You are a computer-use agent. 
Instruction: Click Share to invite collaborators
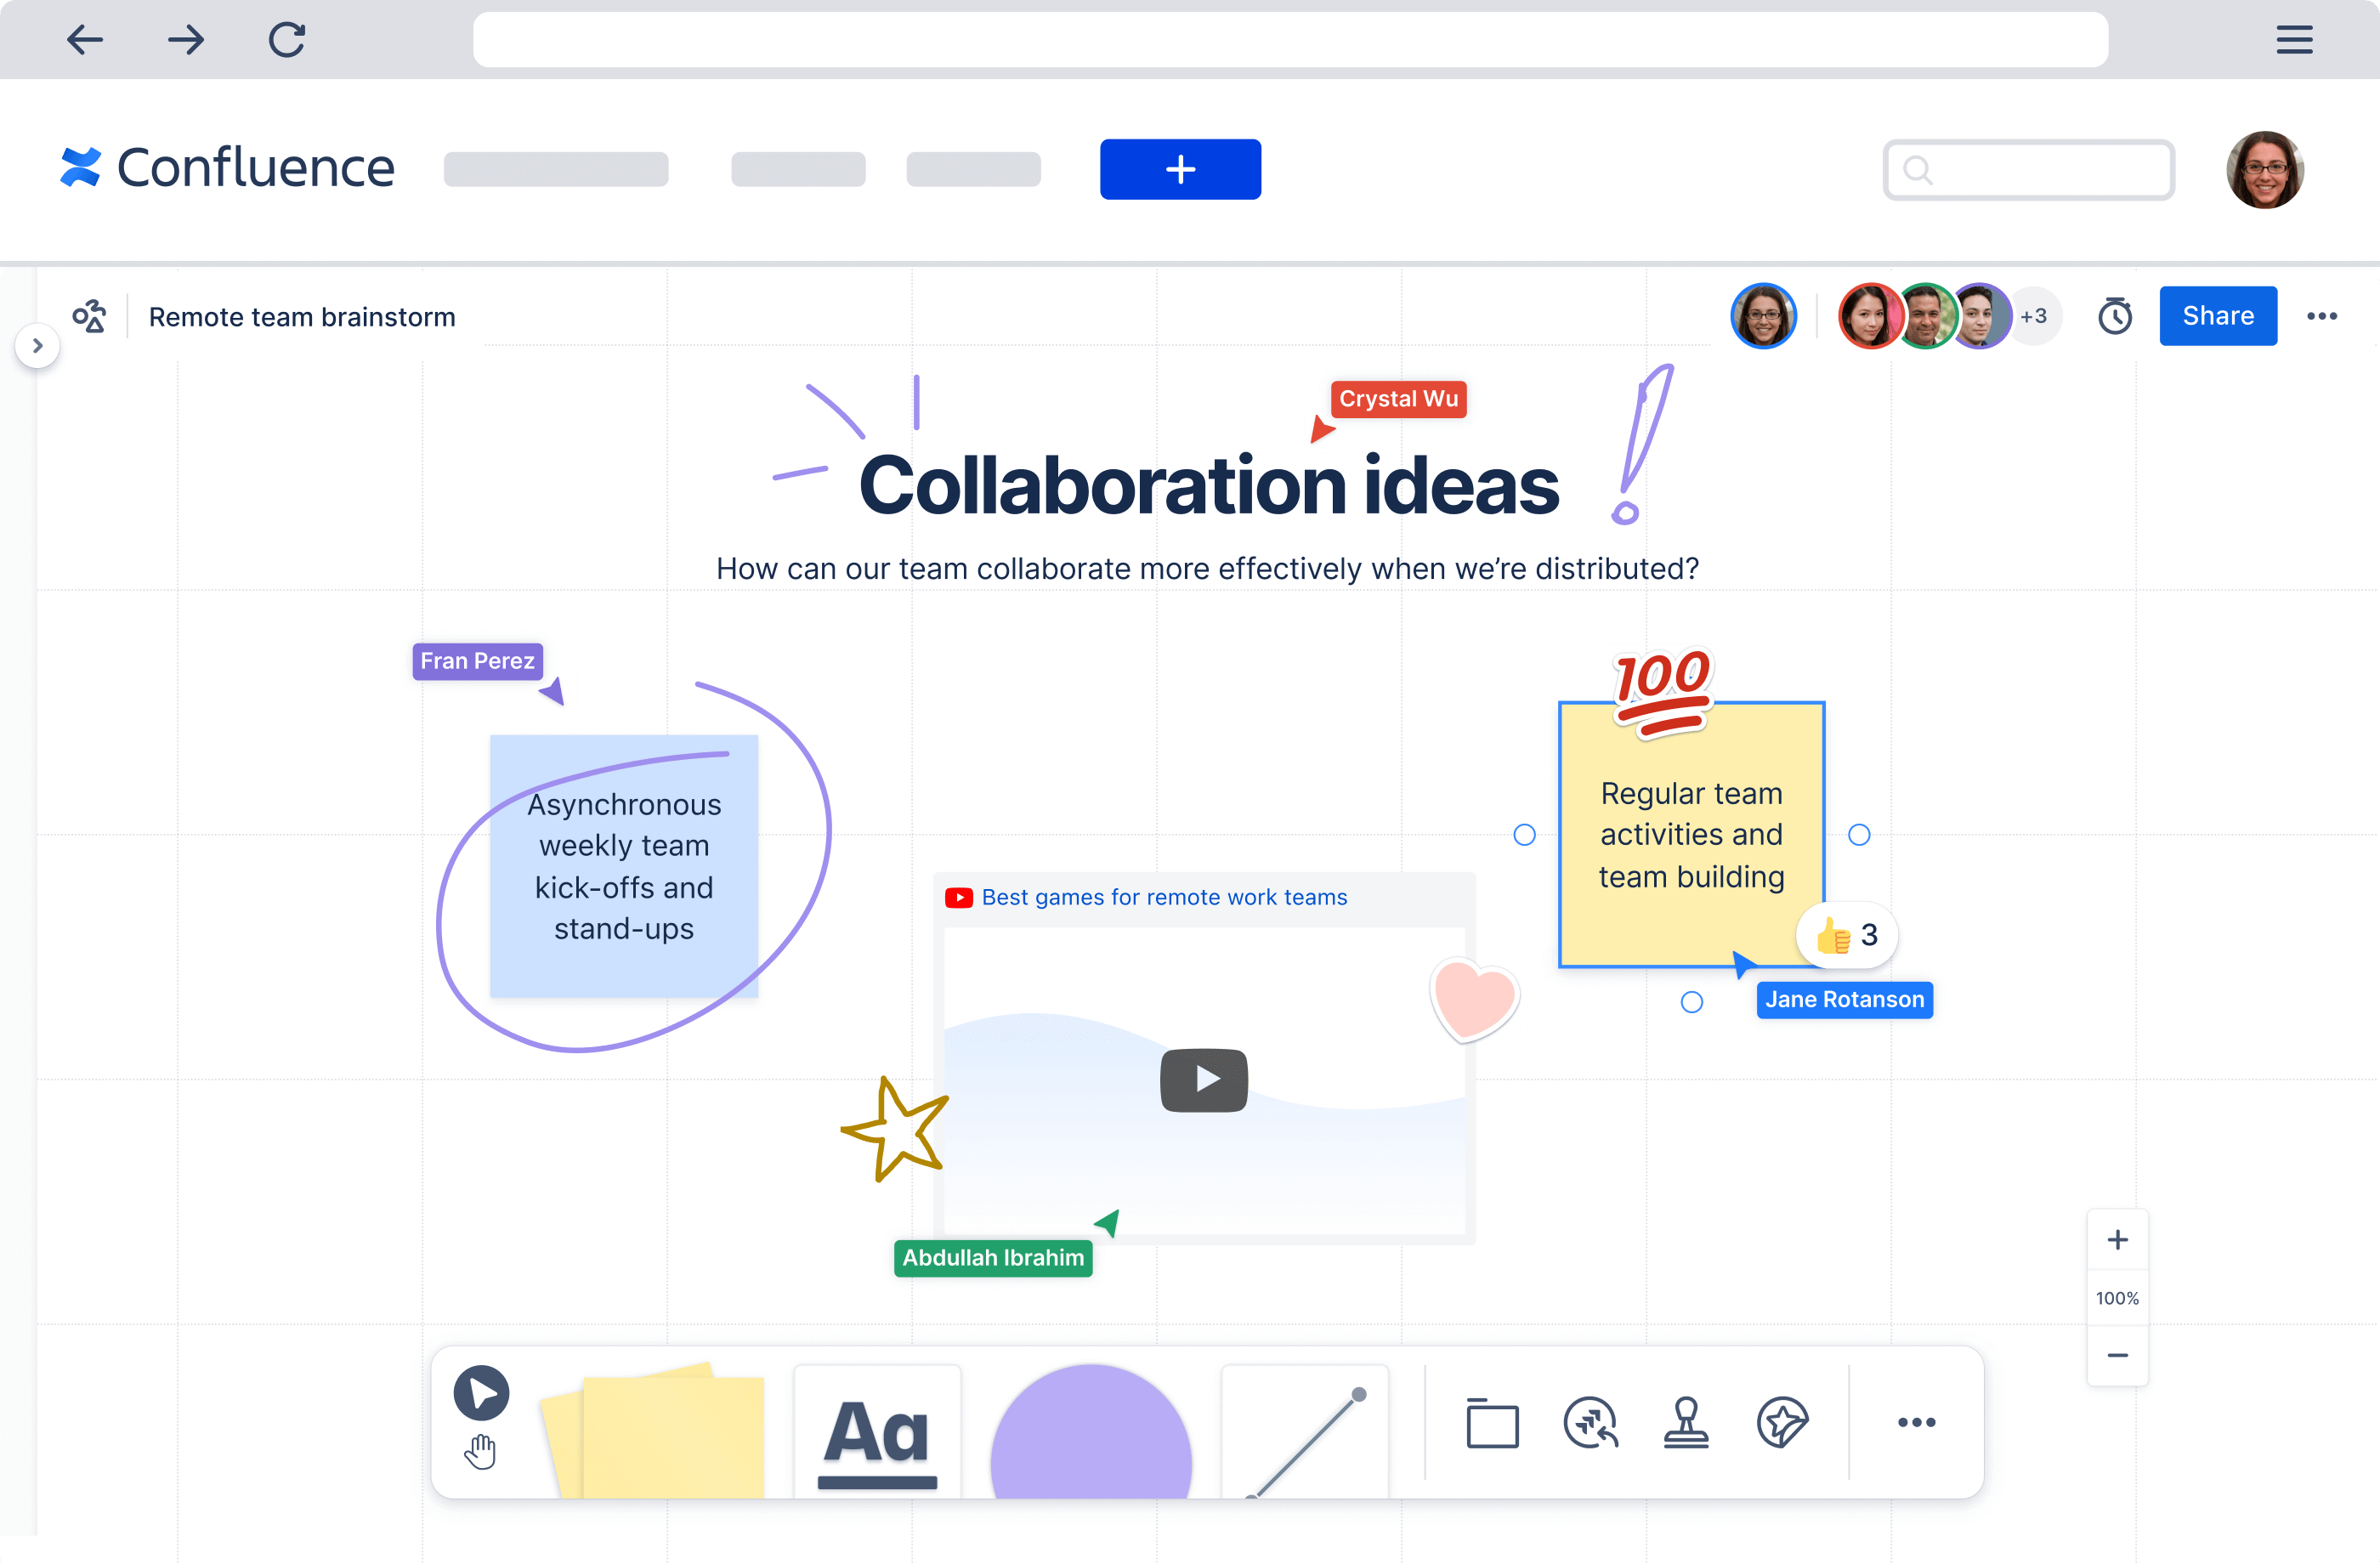[x=2218, y=316]
